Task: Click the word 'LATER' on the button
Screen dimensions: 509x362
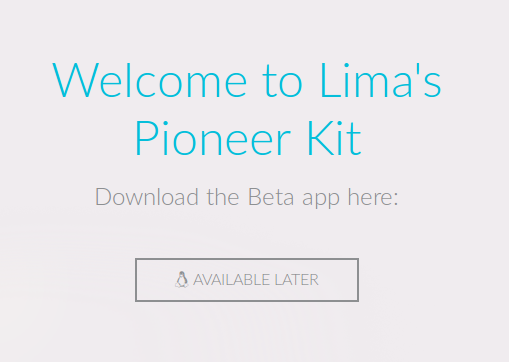Action: point(296,280)
